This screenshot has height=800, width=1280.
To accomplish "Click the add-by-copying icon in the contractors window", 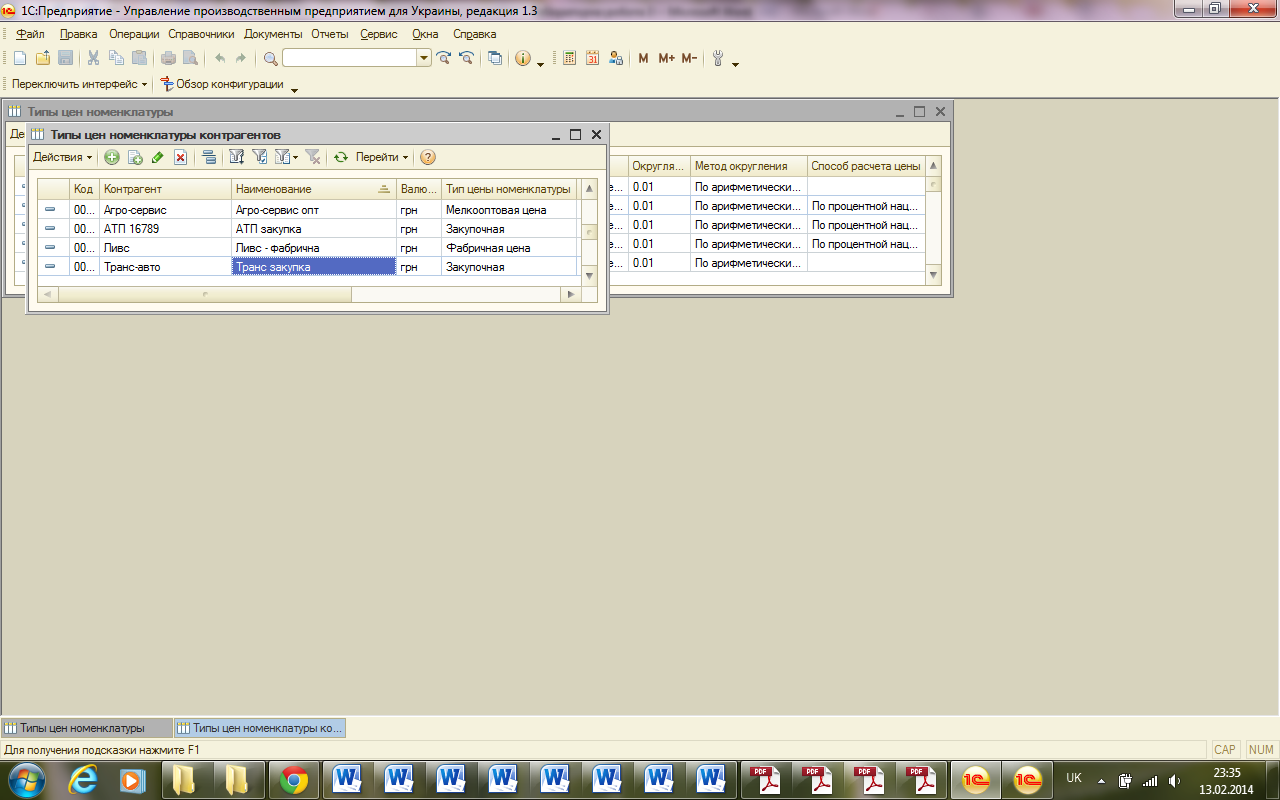I will (135, 157).
